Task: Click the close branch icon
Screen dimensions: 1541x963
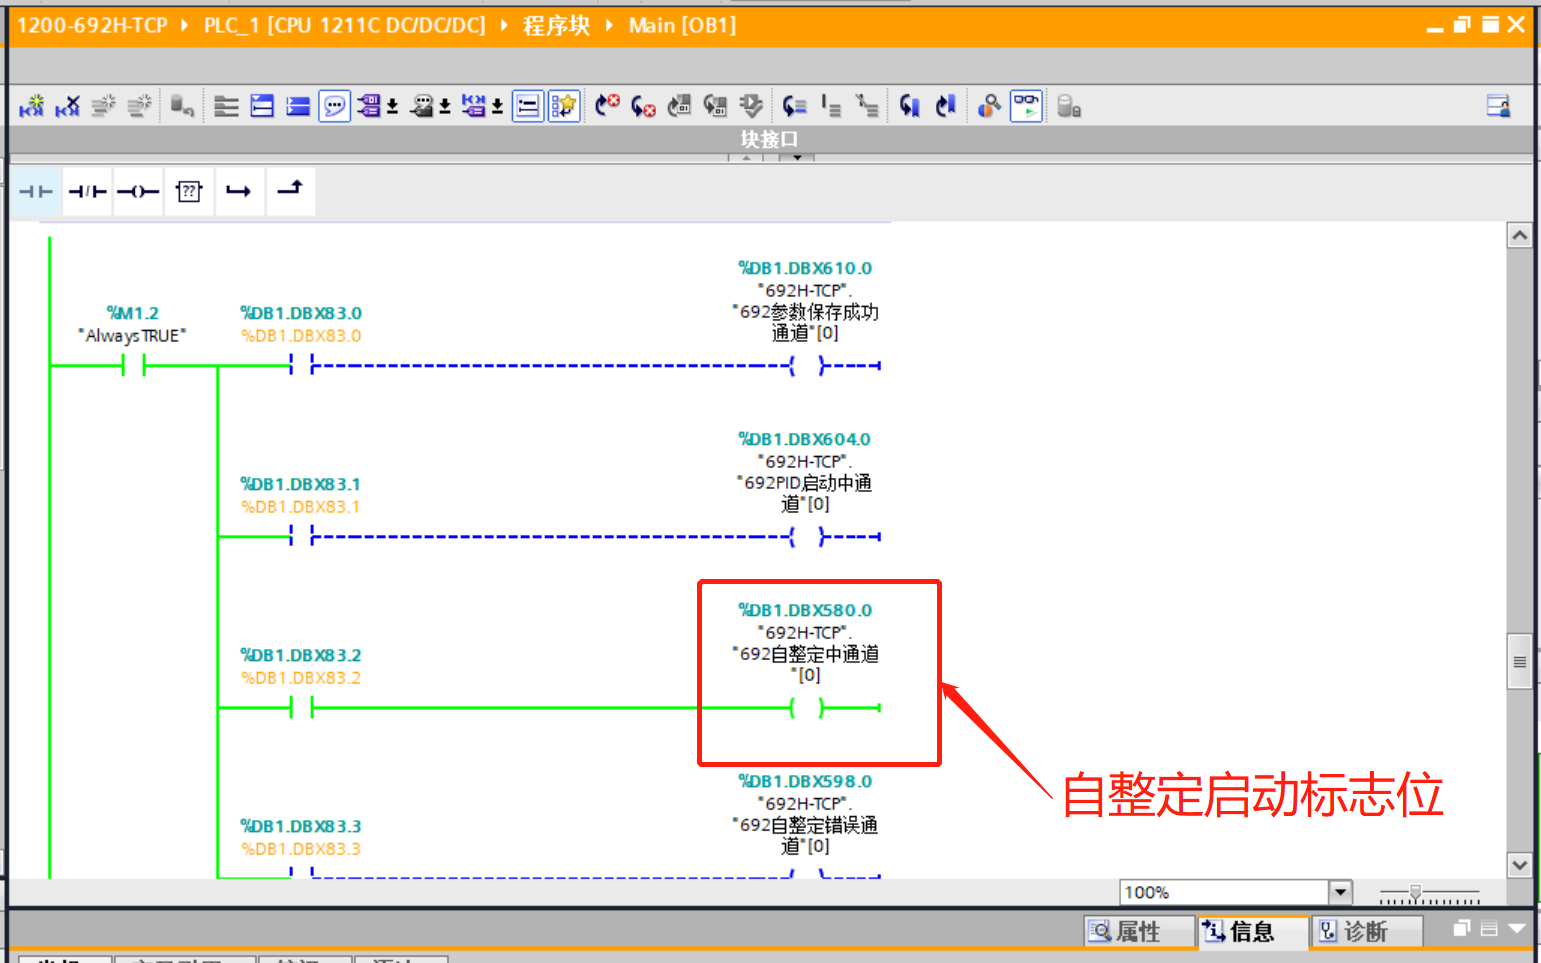Action: 290,191
